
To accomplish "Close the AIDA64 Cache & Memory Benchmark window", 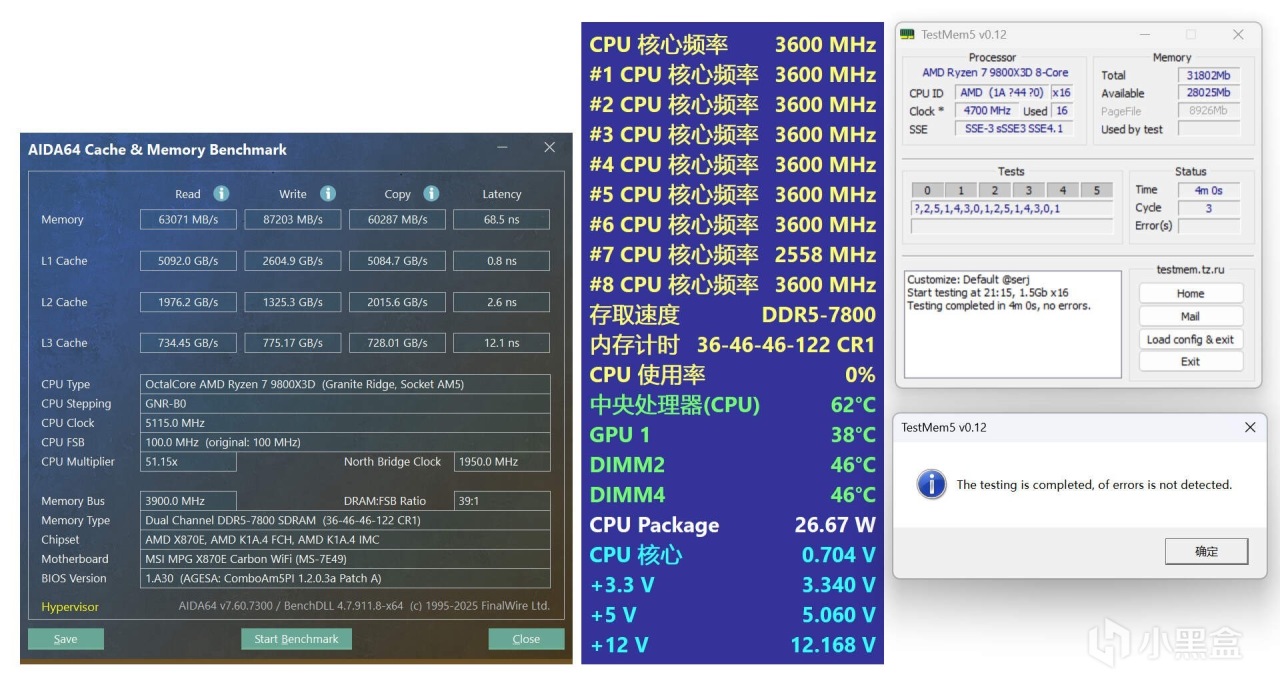I will tap(549, 148).
